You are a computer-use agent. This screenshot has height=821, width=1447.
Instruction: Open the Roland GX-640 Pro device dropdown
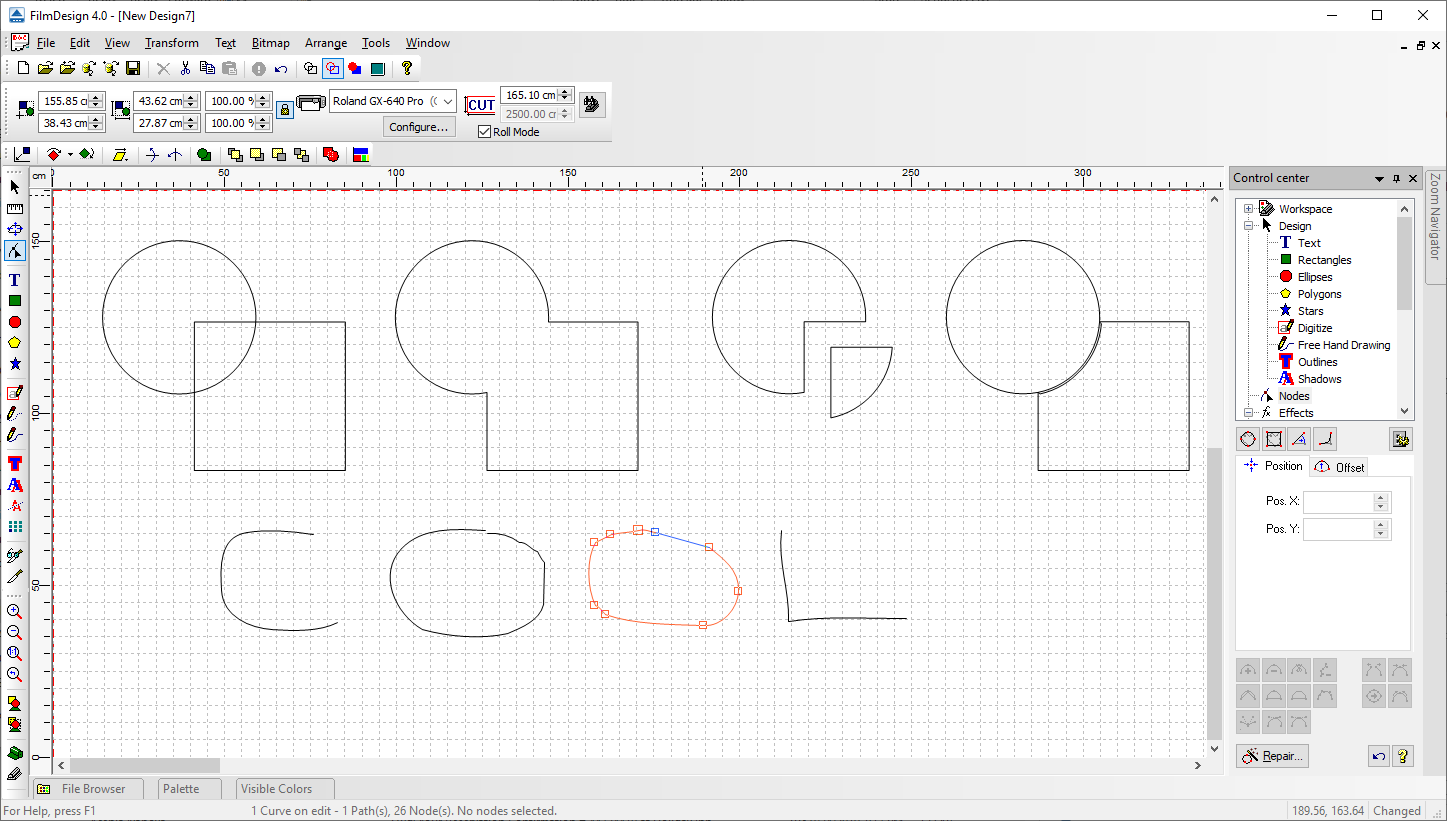point(446,101)
